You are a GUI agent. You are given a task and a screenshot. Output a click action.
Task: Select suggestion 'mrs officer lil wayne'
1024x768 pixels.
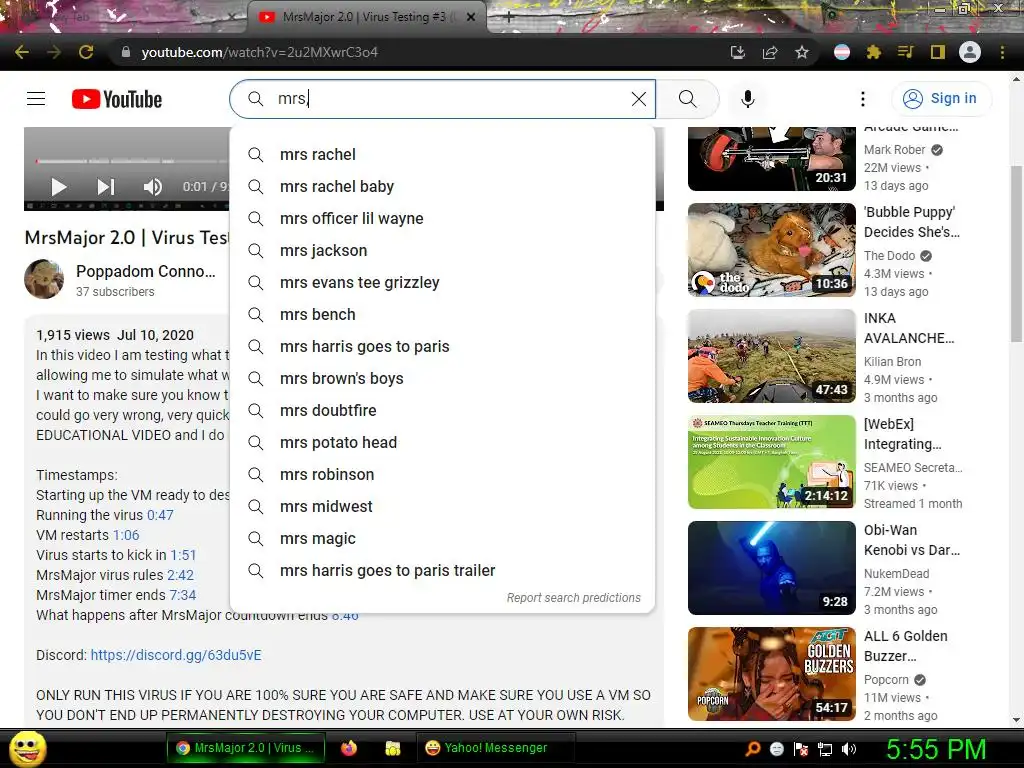click(x=442, y=218)
